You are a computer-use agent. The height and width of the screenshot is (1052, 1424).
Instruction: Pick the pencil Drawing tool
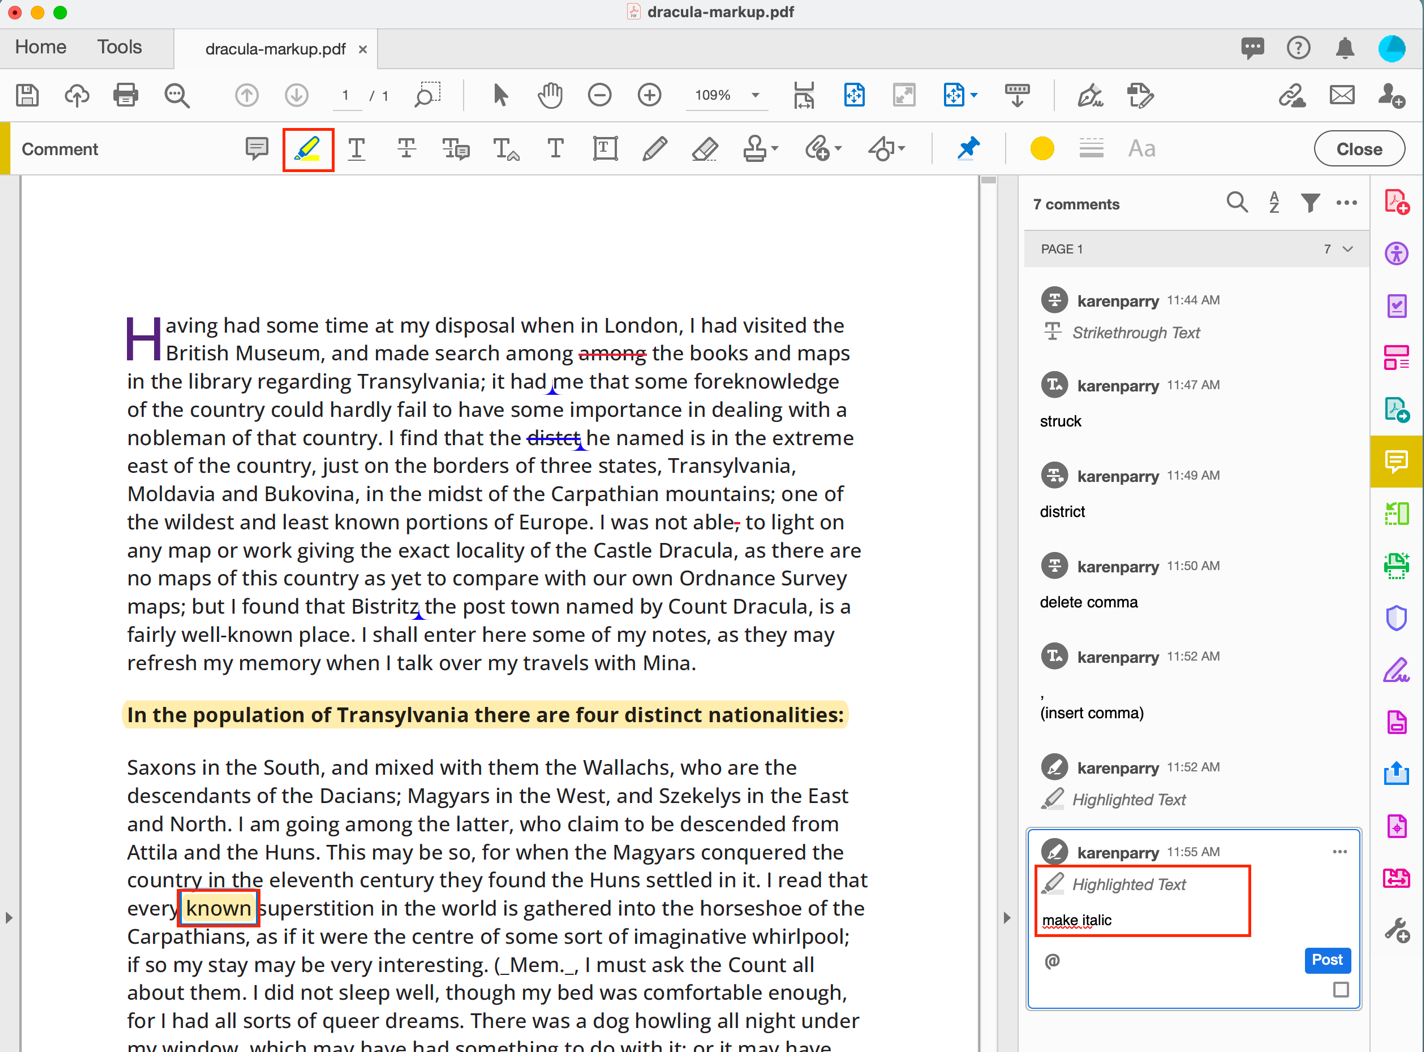(655, 149)
